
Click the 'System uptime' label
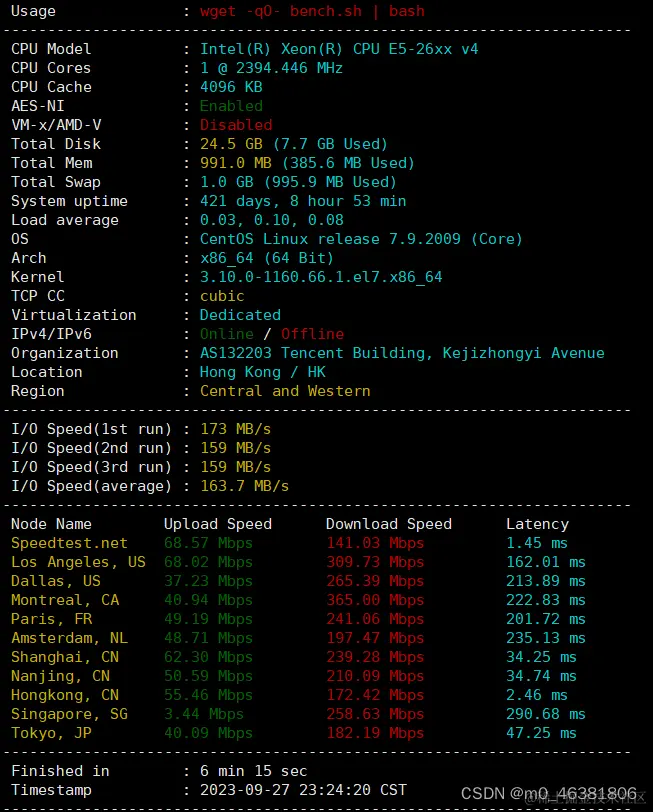69,201
